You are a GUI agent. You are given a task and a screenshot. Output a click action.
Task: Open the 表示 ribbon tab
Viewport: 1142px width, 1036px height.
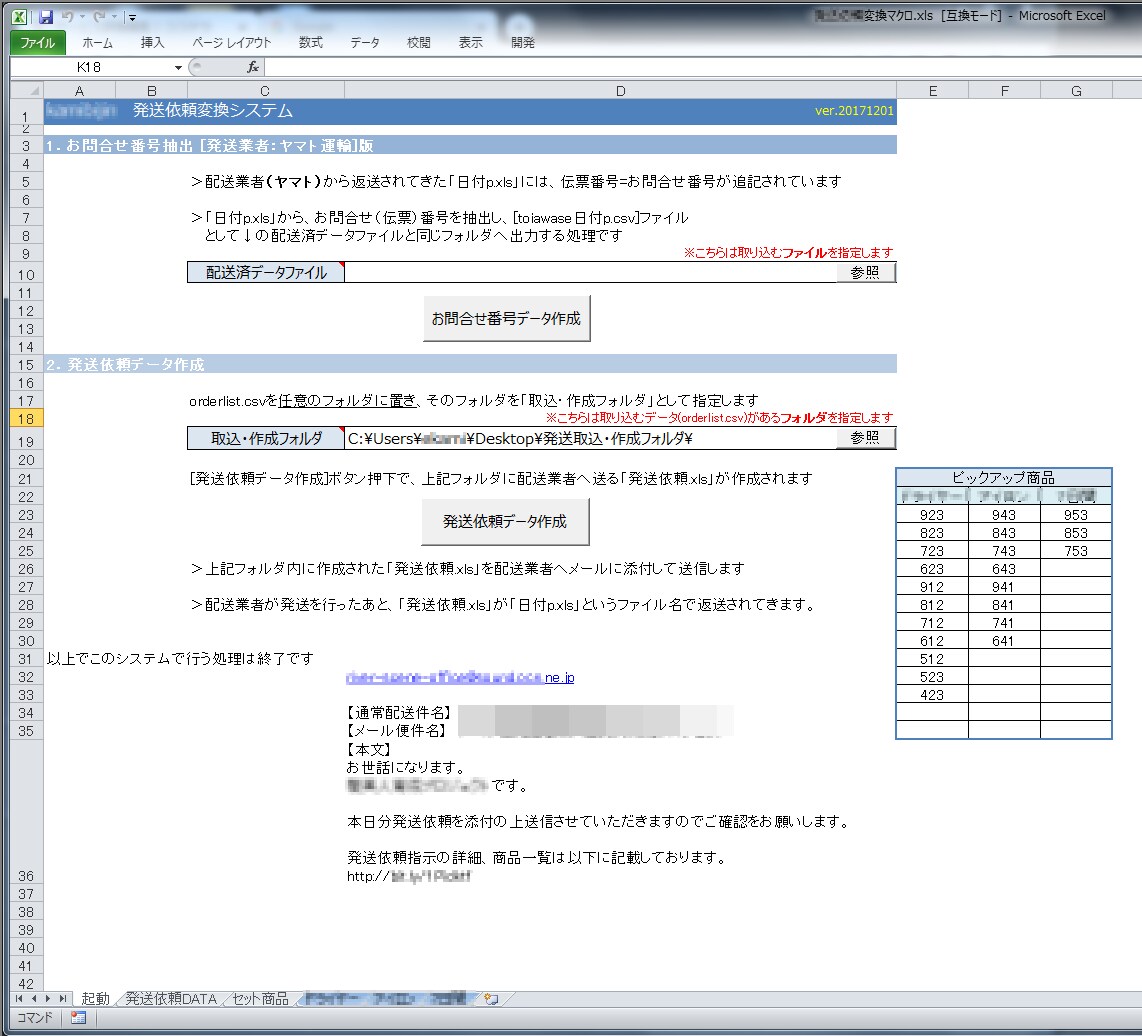[470, 43]
